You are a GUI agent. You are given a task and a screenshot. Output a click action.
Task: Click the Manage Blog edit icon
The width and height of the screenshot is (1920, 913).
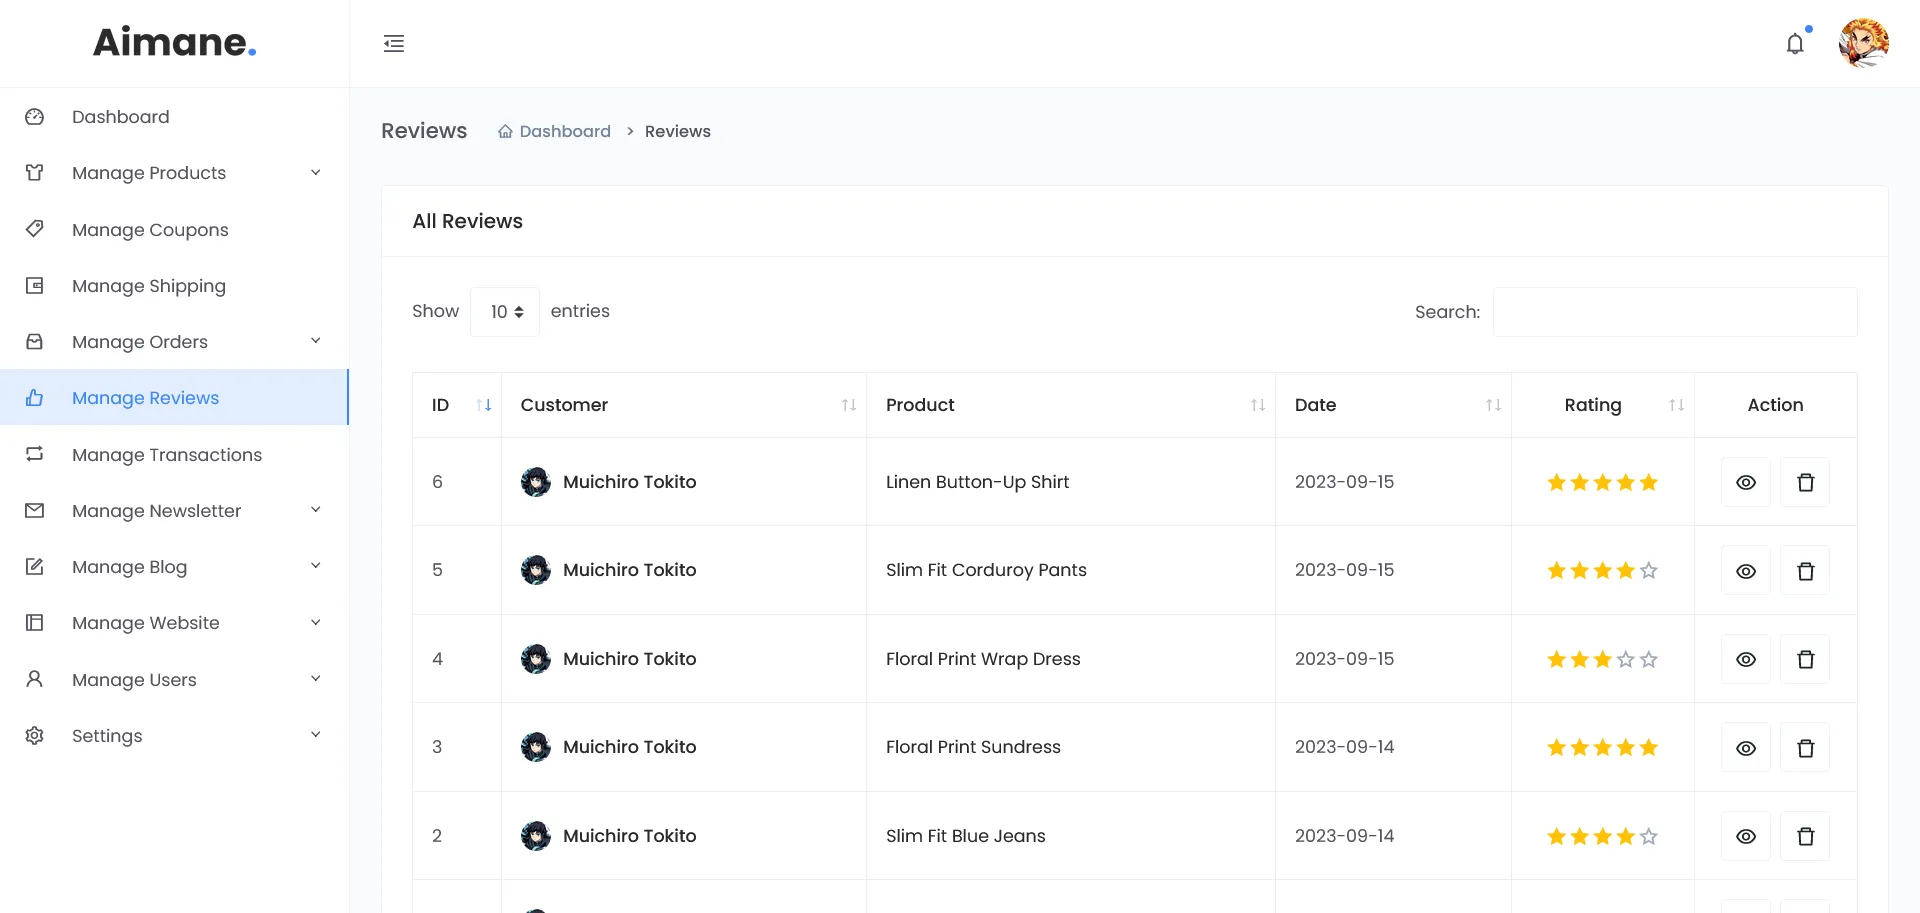point(34,567)
